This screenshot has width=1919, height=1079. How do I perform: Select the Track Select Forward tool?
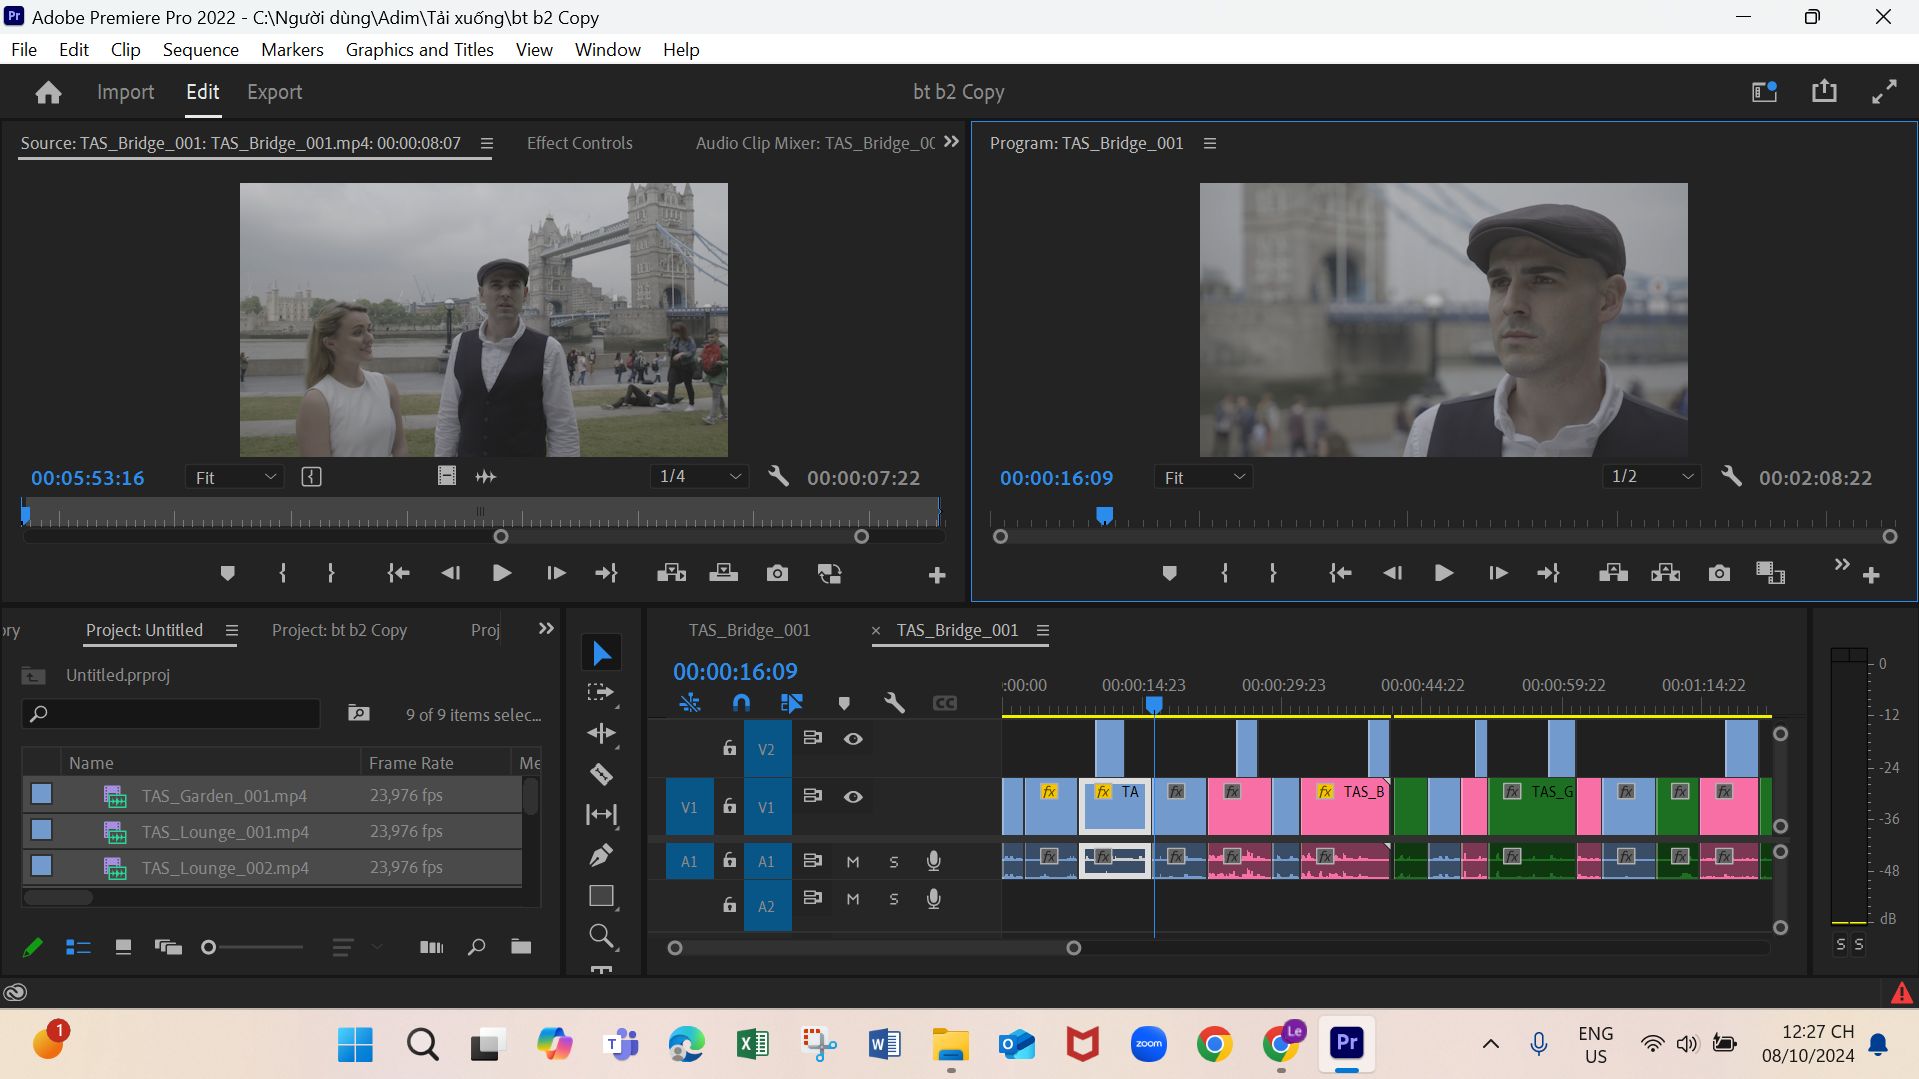pos(601,693)
